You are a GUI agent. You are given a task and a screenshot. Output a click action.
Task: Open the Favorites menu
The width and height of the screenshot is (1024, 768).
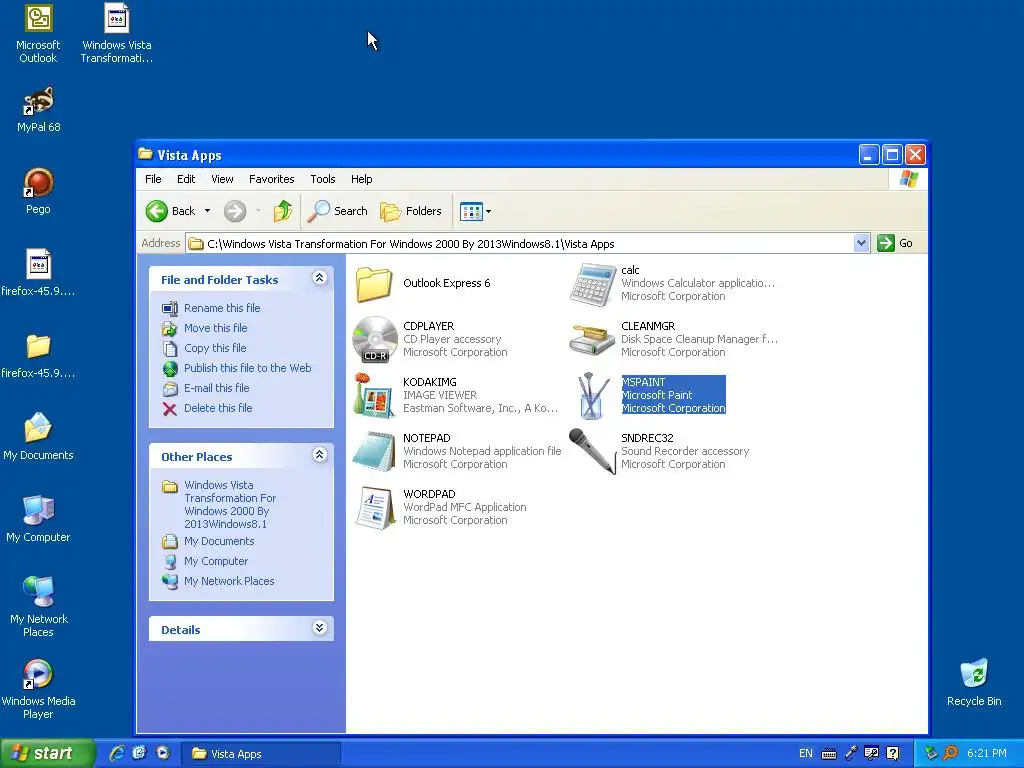(x=272, y=179)
